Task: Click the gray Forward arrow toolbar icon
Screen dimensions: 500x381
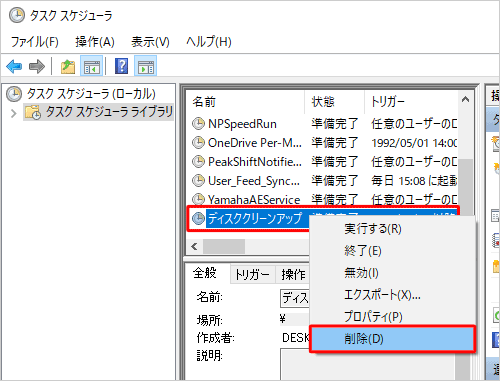Action: 37,67
